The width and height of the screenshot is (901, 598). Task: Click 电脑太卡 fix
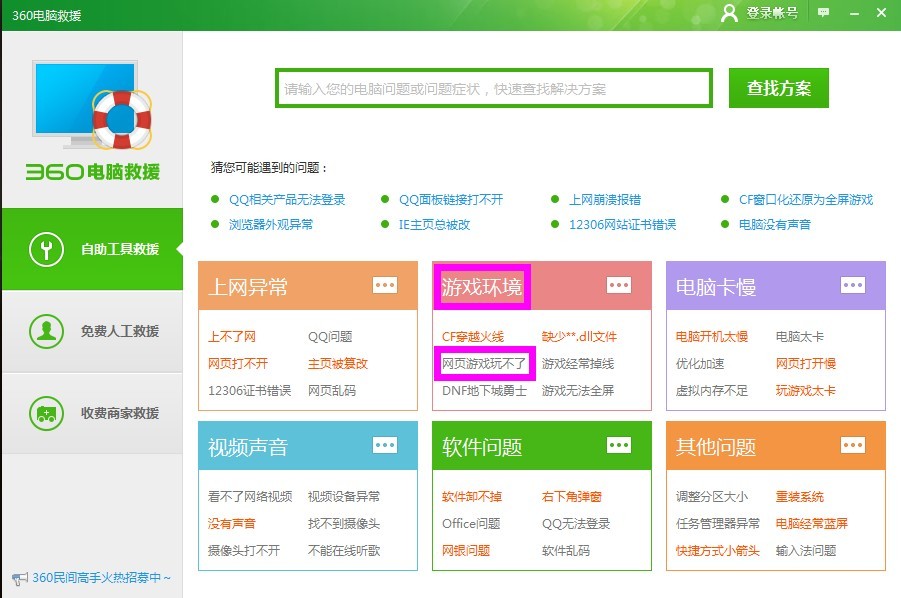point(800,337)
